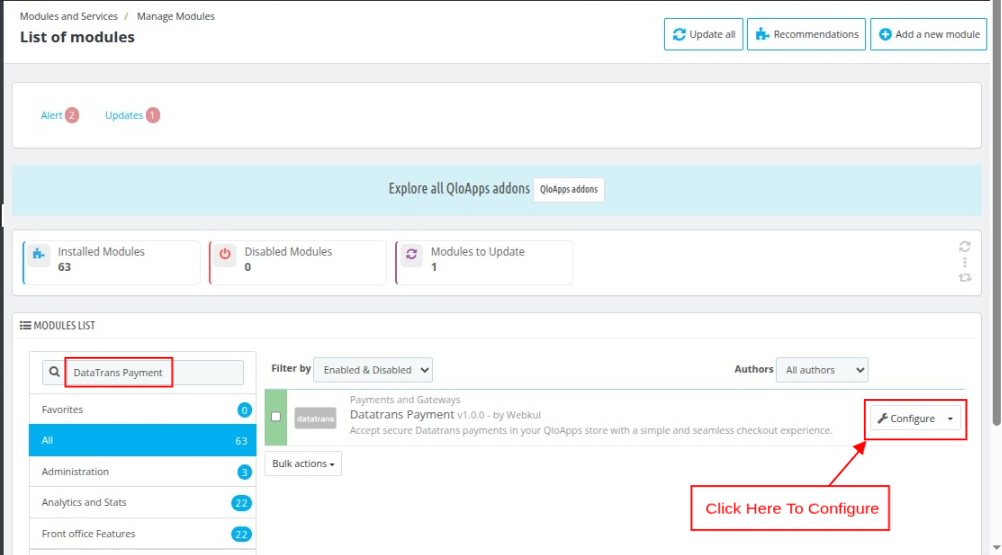Click the List of modules heading
Image resolution: width=1002 pixels, height=555 pixels.
pyautogui.click(x=77, y=37)
